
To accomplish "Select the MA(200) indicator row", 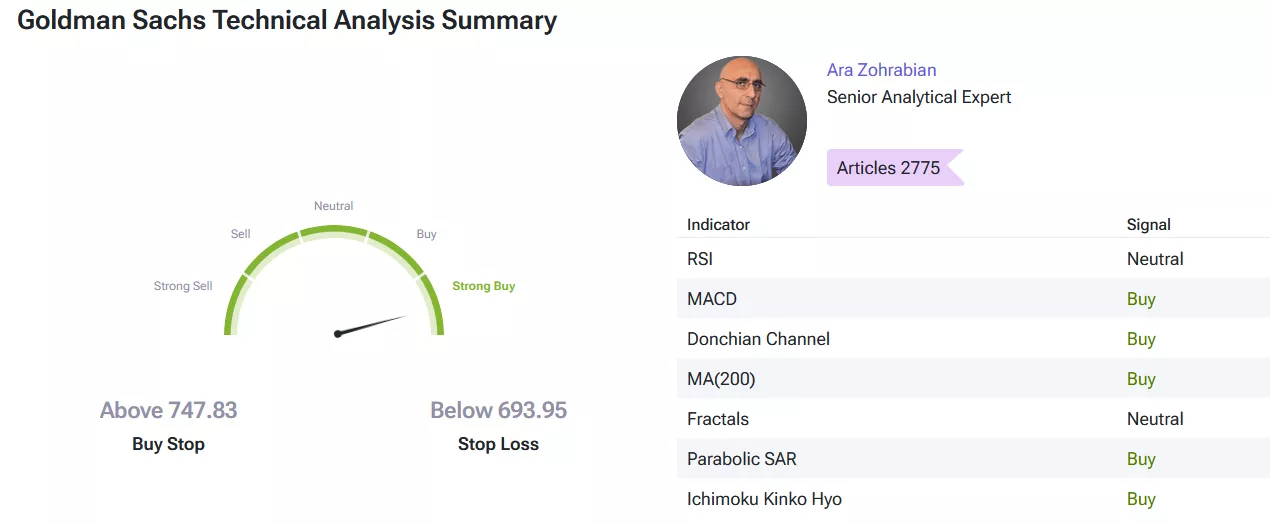I will point(973,379).
